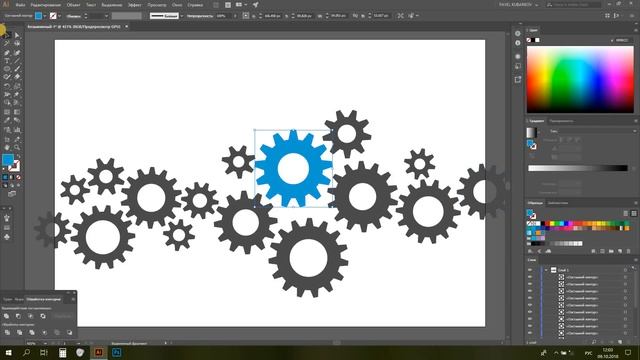
Task: Select the Line Segment tool
Action: pyautogui.click(x=17, y=61)
